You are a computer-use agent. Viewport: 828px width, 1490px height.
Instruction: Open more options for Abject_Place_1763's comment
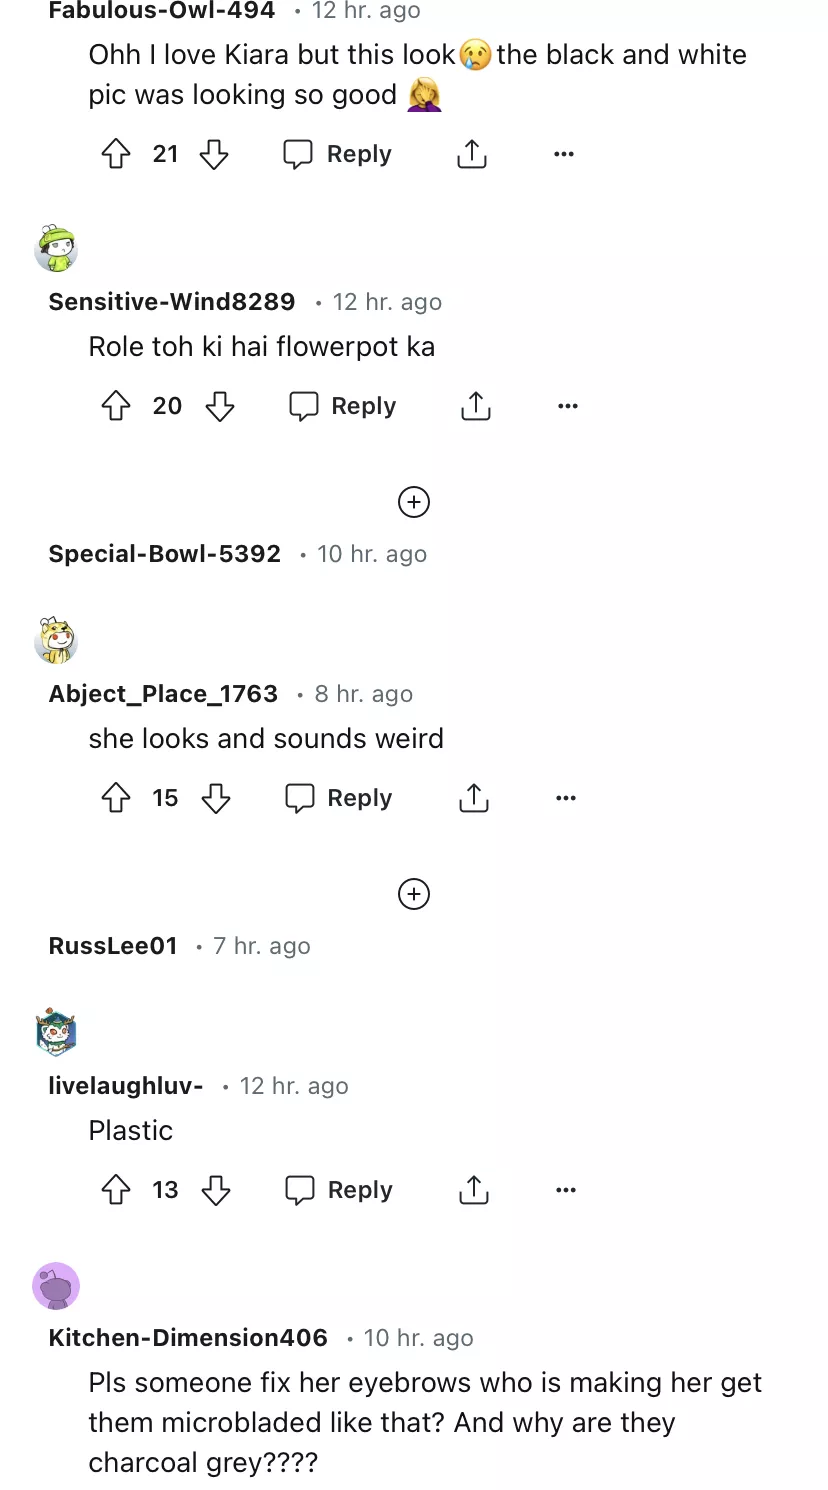tap(566, 798)
